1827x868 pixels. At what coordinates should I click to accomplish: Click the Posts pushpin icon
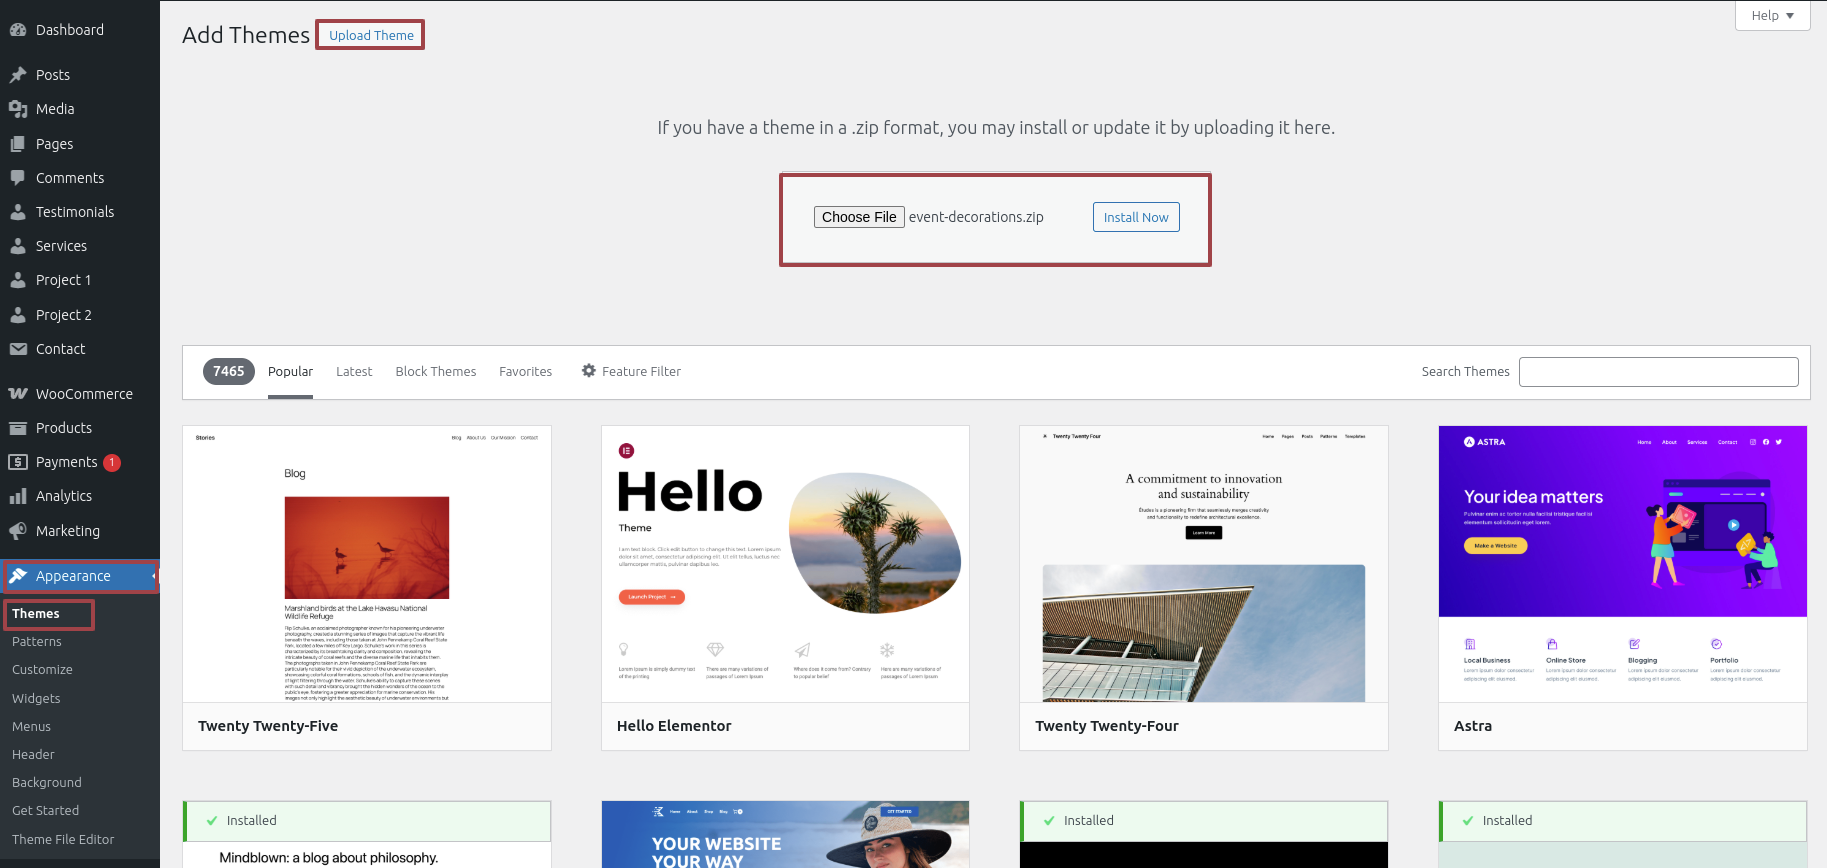18,75
